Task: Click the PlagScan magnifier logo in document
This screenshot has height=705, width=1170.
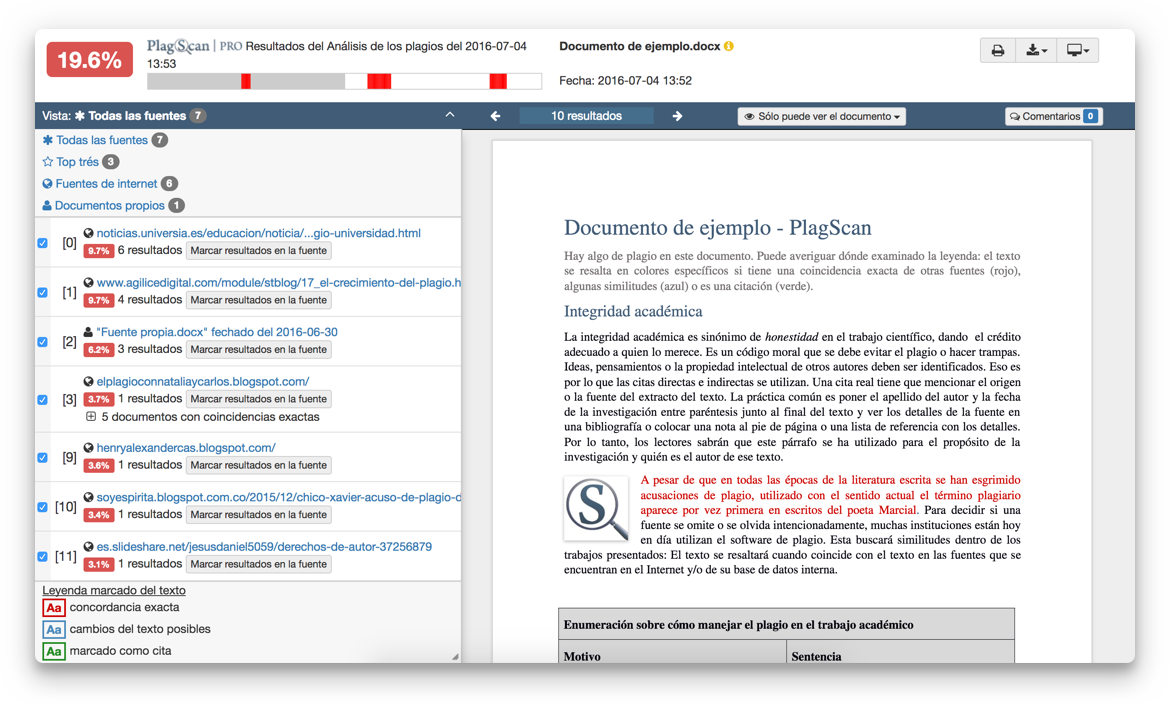Action: click(x=595, y=508)
